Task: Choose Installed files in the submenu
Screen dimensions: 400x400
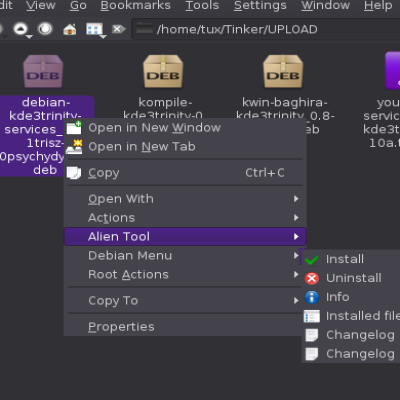Action: pos(351,316)
